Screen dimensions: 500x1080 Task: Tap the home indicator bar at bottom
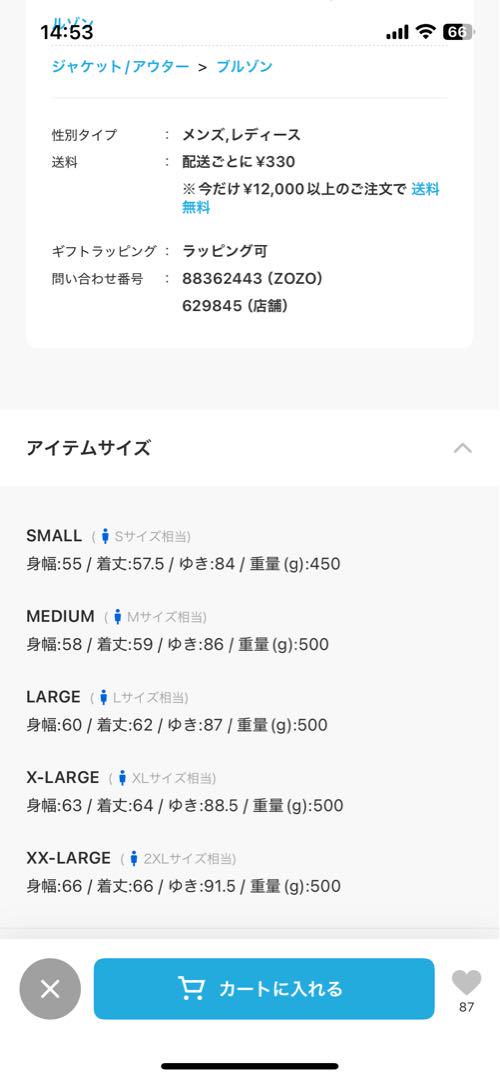click(x=250, y=1066)
